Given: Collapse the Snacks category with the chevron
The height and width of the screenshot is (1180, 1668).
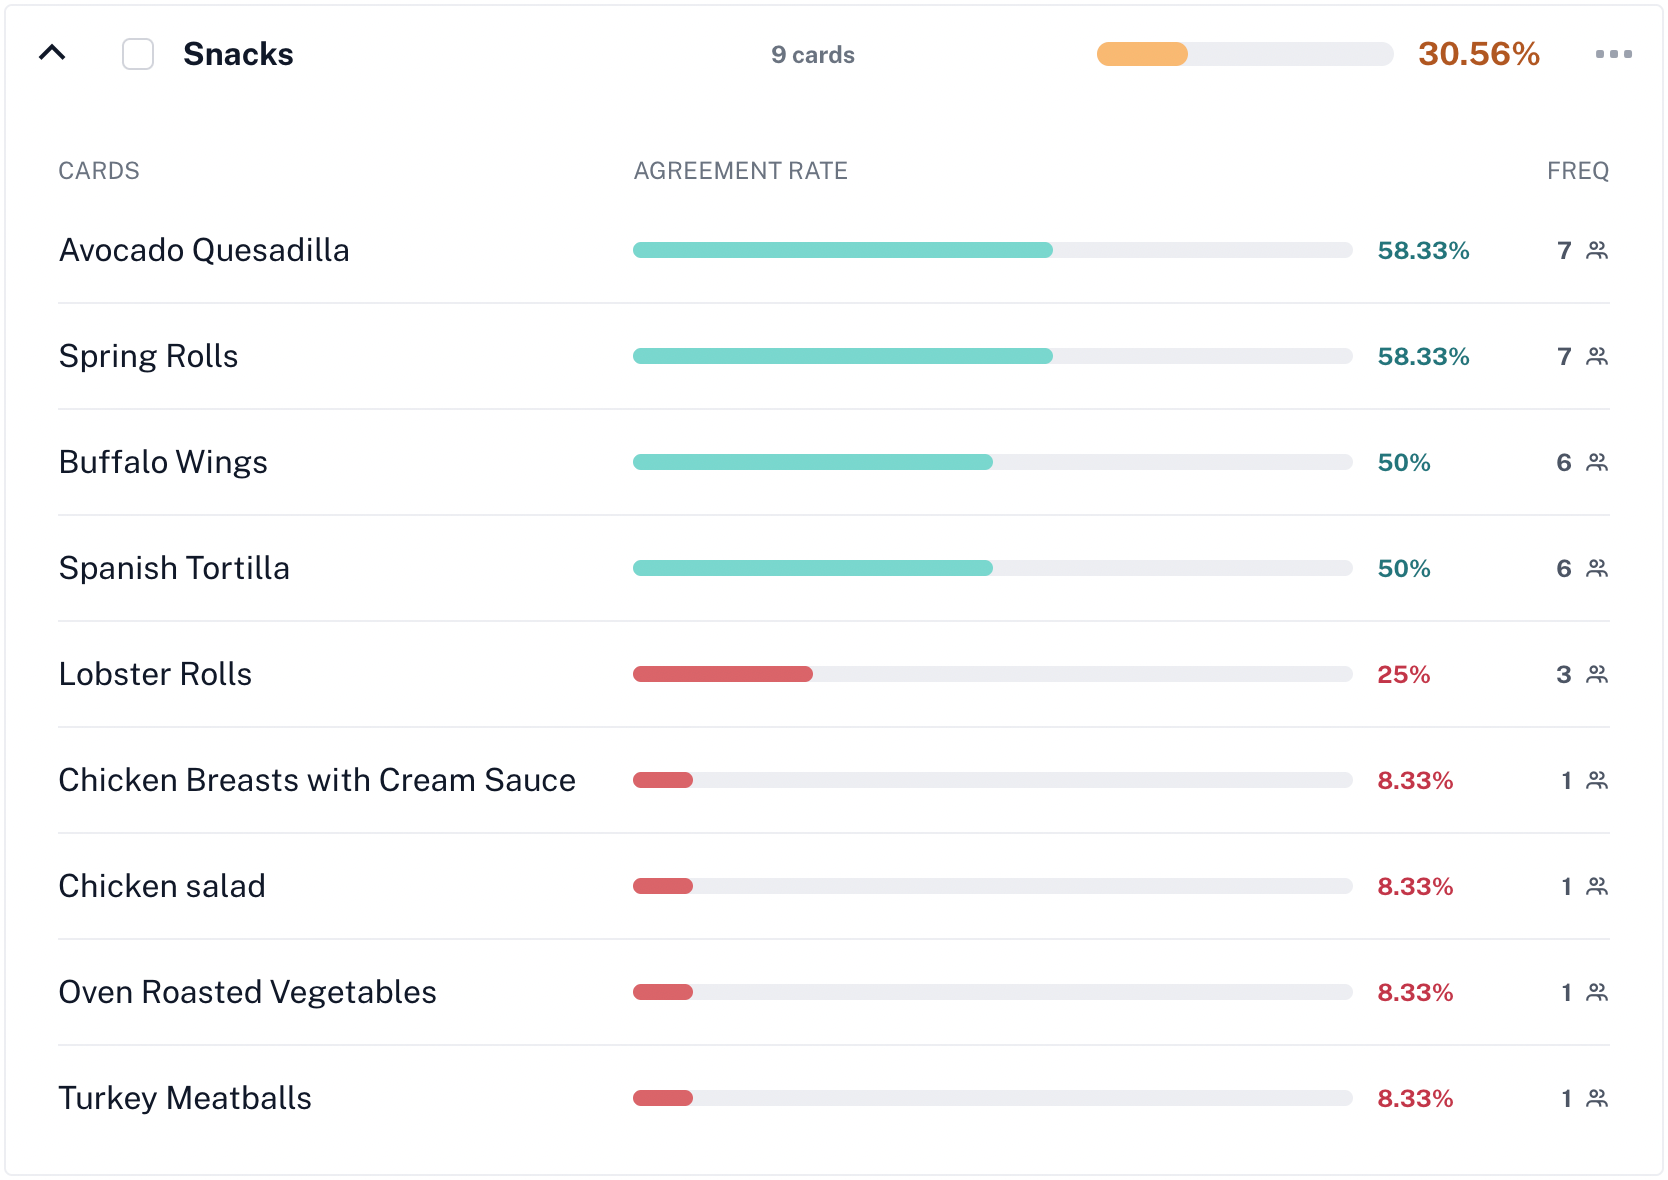Looking at the screenshot, I should [52, 53].
